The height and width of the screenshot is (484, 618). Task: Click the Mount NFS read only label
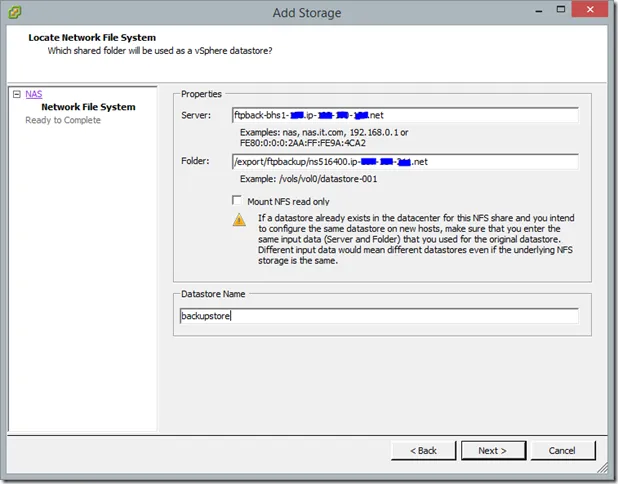pyautogui.click(x=289, y=201)
